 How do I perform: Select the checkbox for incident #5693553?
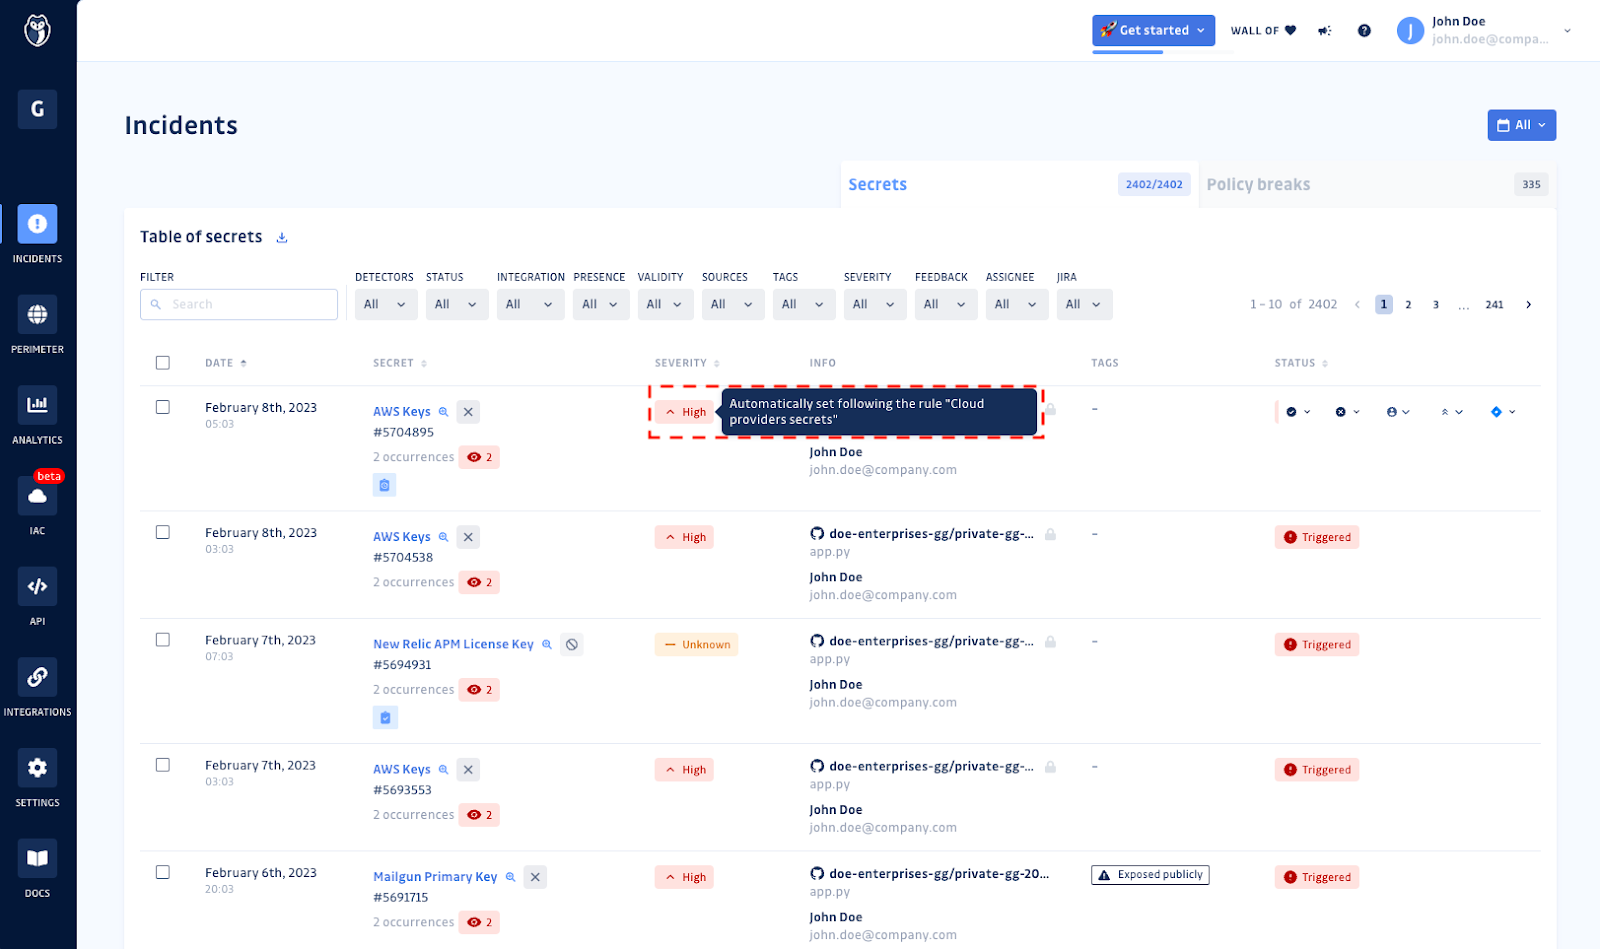[163, 765]
